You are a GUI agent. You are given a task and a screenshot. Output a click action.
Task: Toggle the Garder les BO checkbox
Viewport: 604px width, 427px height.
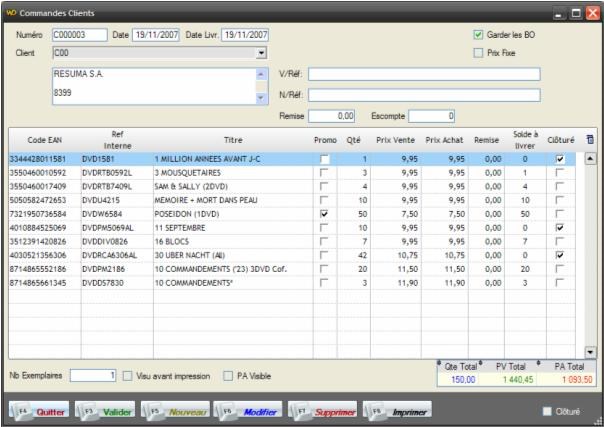478,35
